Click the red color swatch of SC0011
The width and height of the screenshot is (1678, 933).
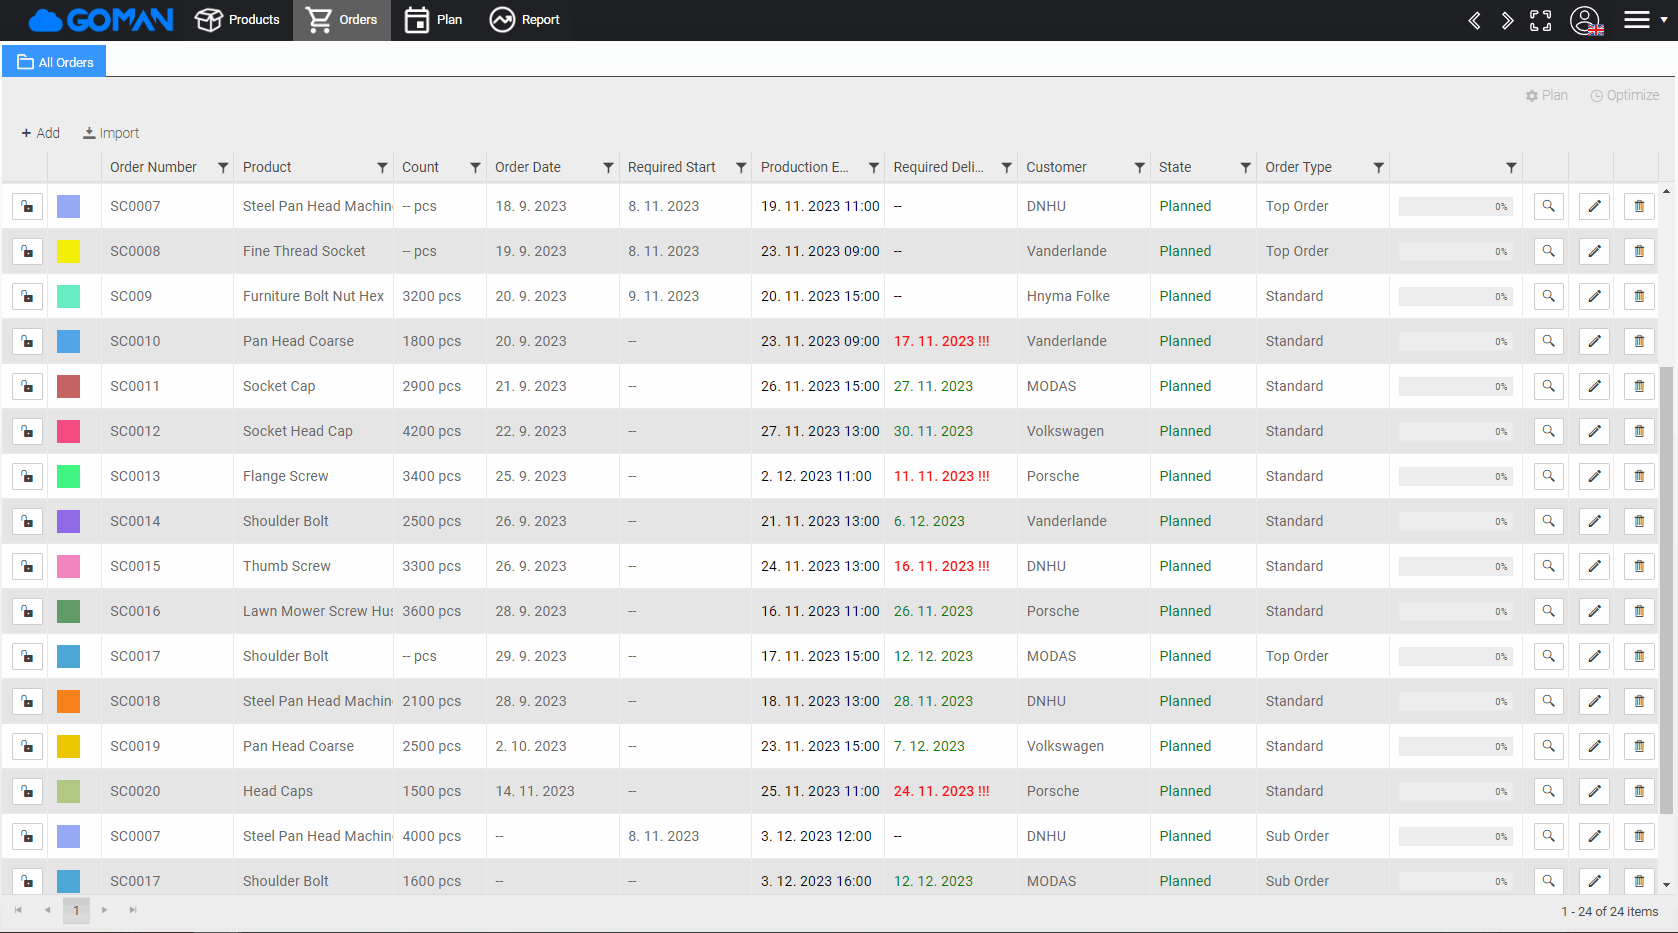point(68,386)
